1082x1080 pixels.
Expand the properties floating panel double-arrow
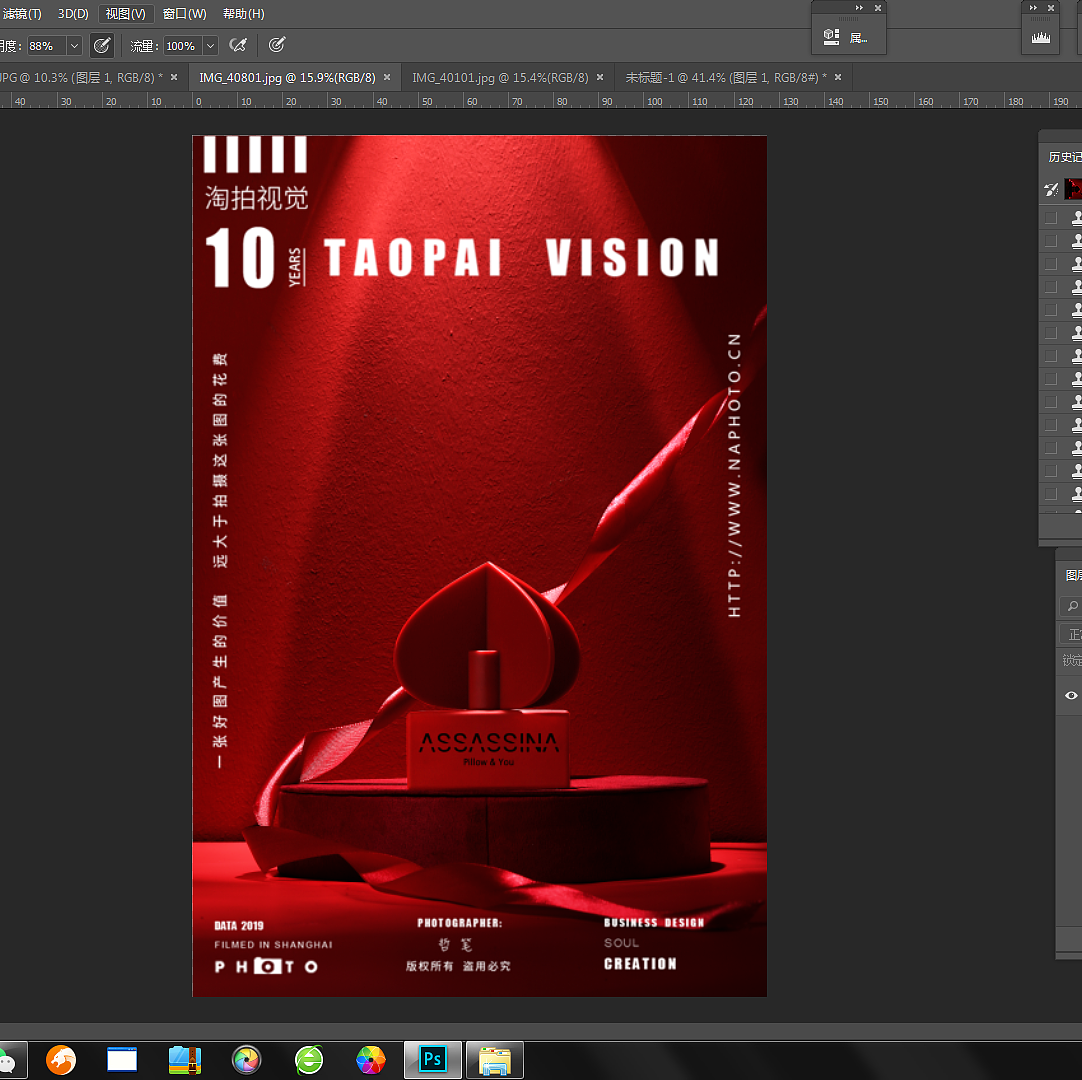(x=859, y=8)
